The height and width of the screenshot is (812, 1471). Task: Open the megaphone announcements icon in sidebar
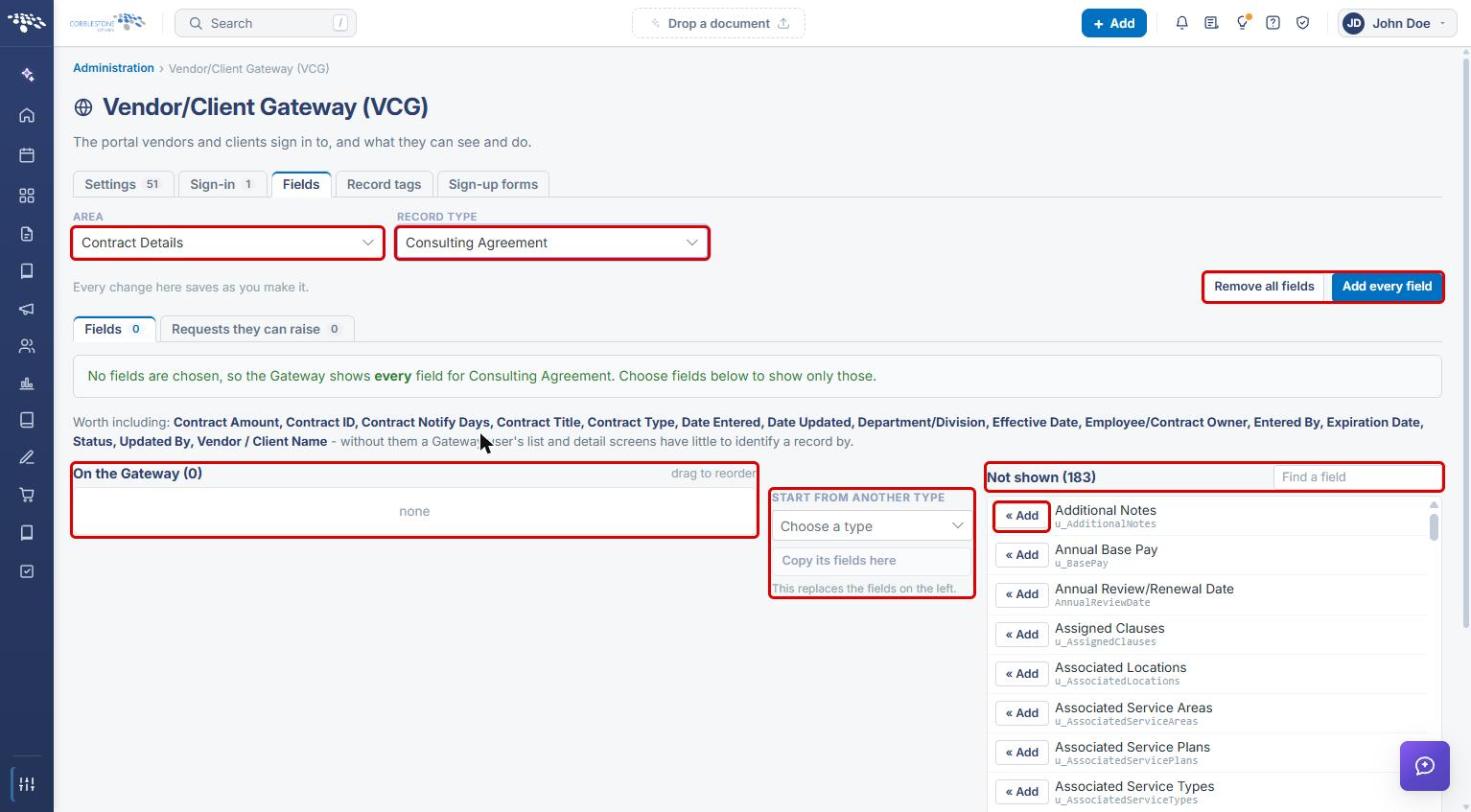point(27,309)
